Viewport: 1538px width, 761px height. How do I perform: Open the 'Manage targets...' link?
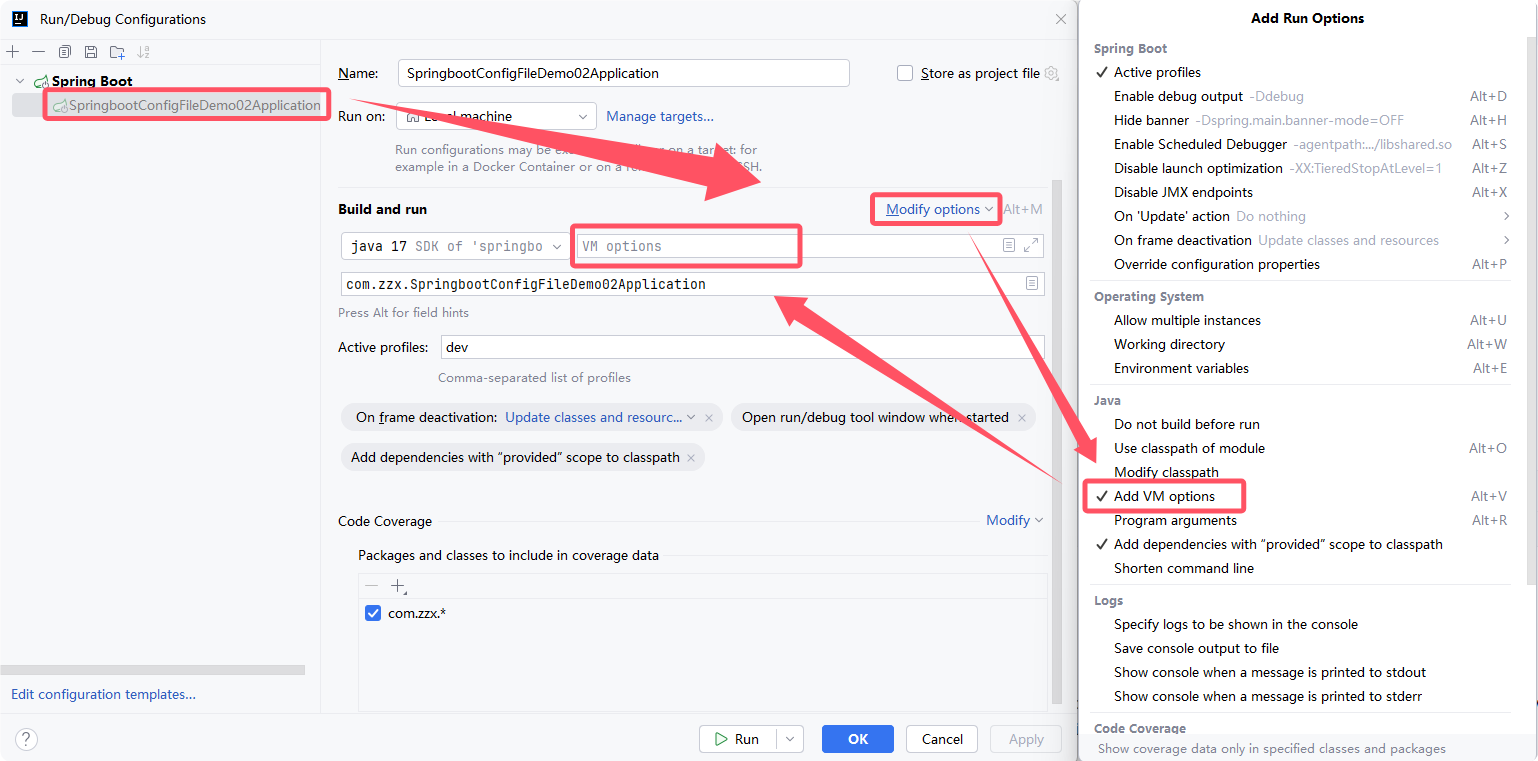click(660, 116)
